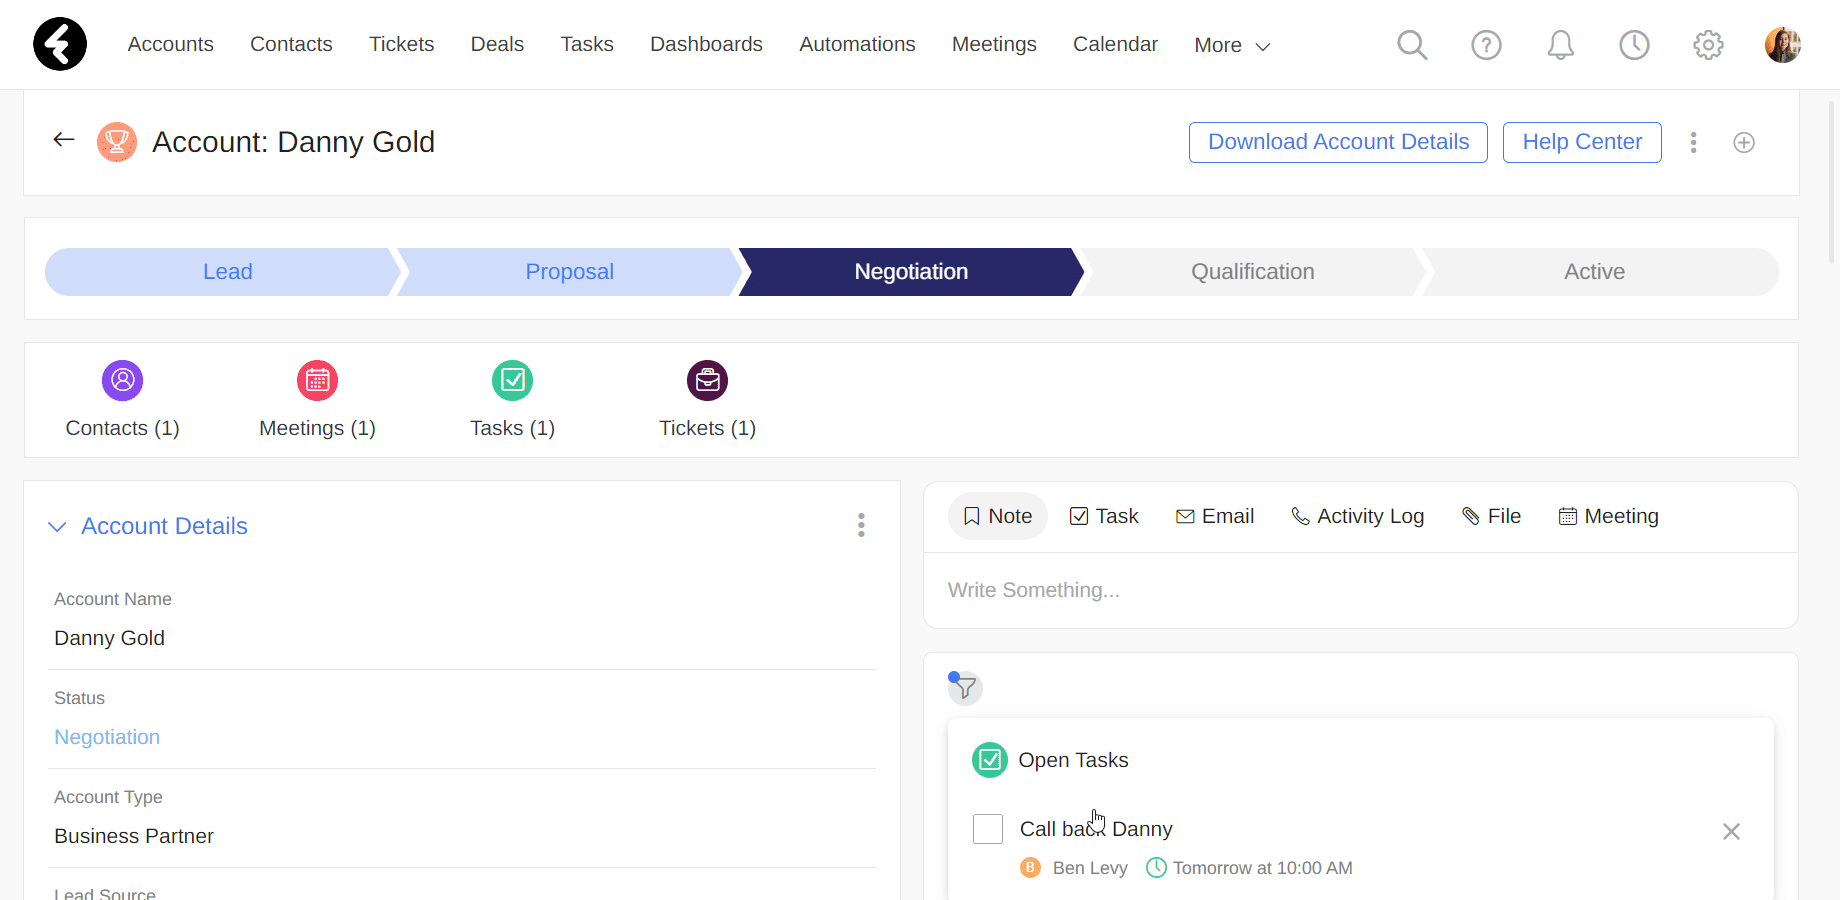Open Account Details three-dot menu
The width and height of the screenshot is (1840, 900).
tap(861, 525)
